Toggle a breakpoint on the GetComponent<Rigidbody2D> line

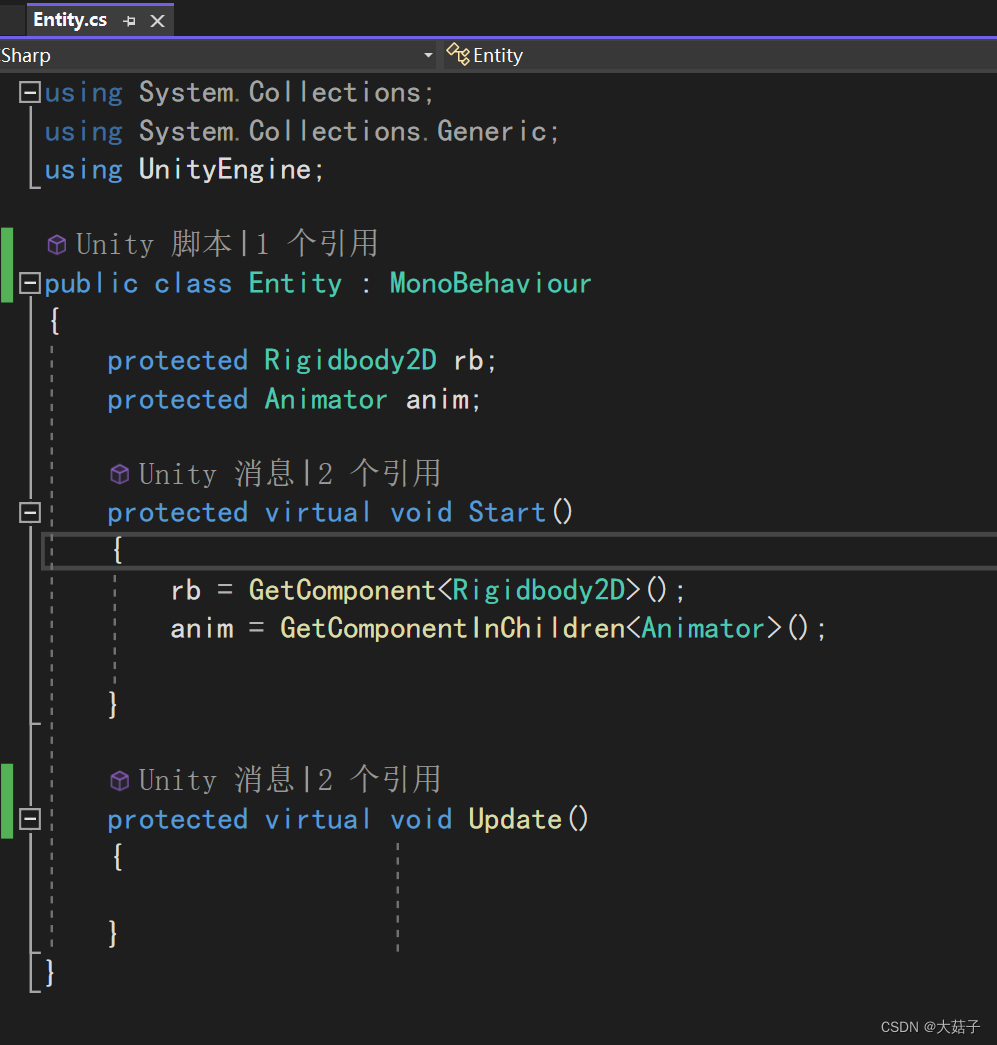tap(10, 590)
